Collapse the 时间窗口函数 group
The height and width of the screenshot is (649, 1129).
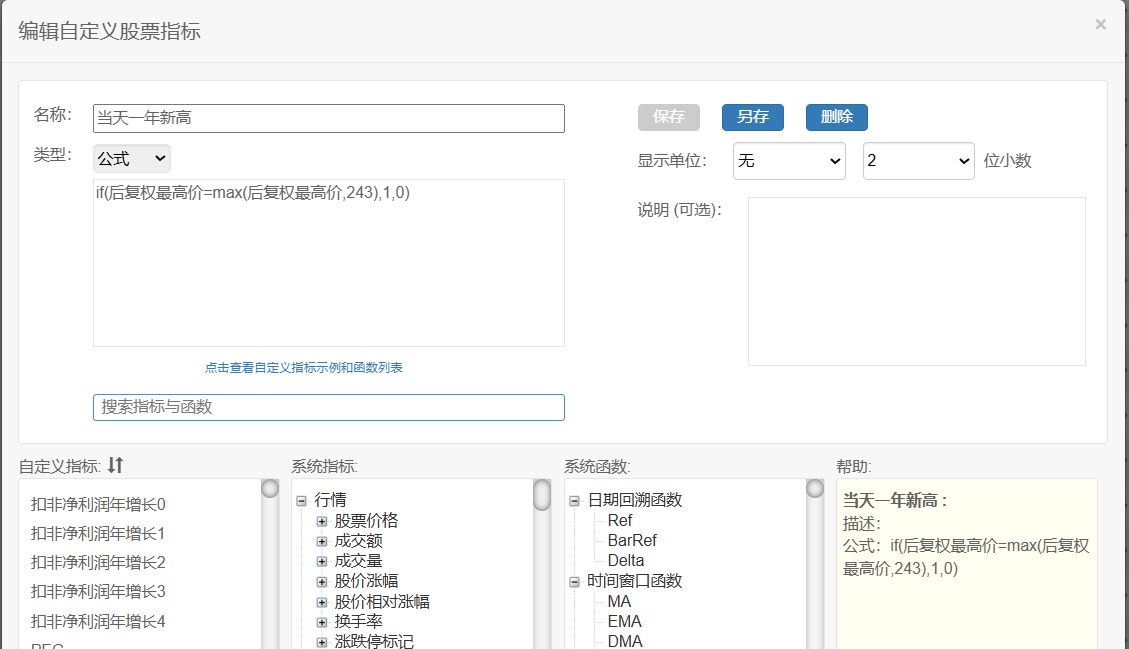tap(574, 581)
